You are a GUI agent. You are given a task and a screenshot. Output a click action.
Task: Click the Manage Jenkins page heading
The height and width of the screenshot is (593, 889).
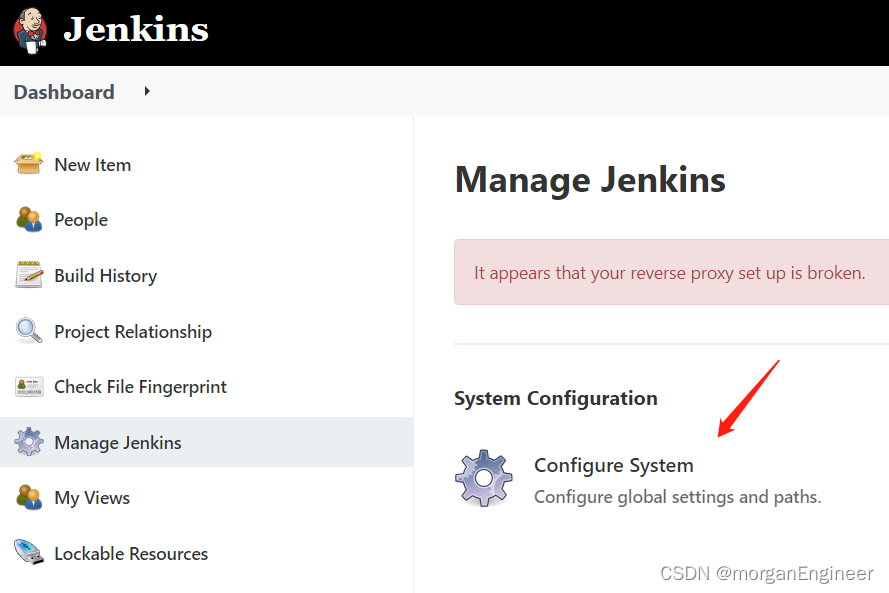[x=590, y=180]
